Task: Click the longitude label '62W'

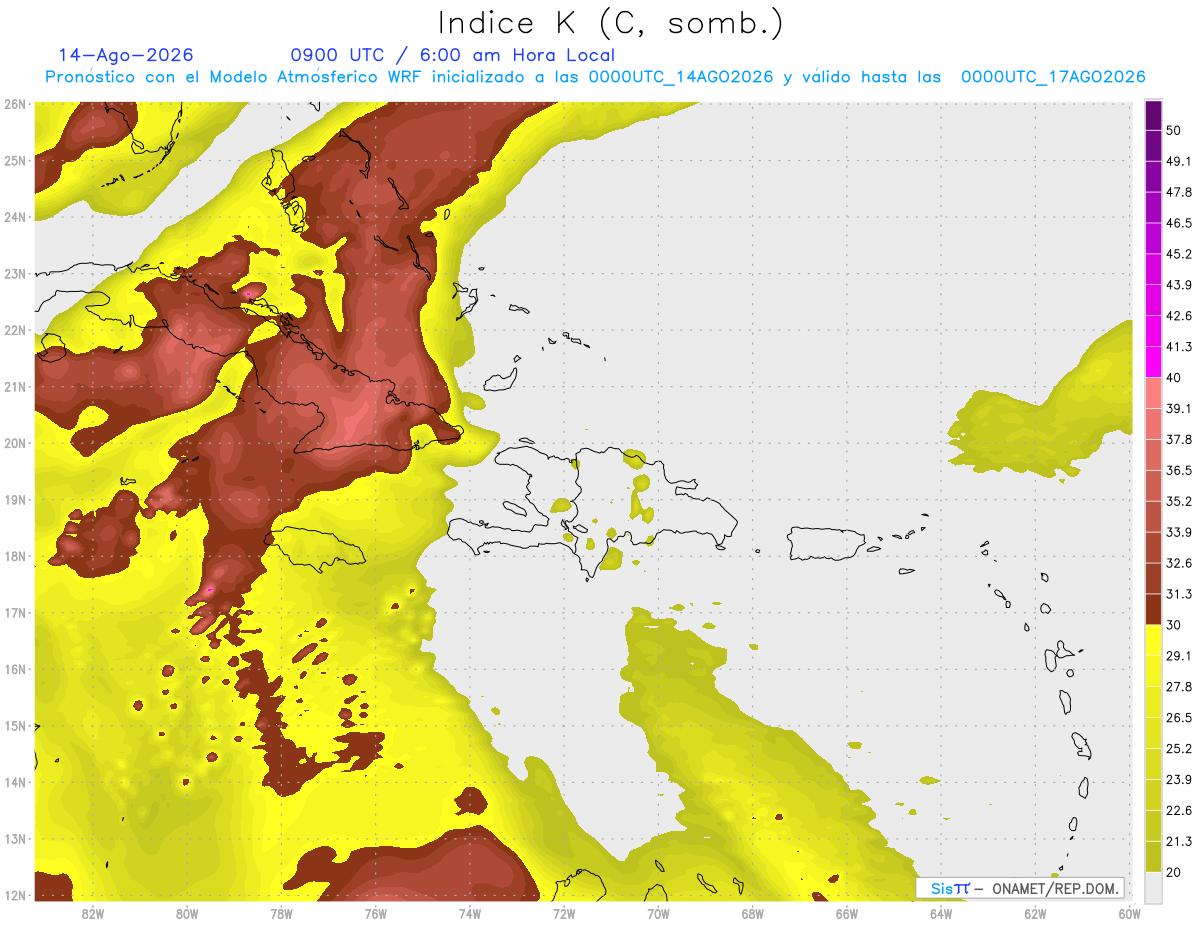Action: click(x=1035, y=913)
